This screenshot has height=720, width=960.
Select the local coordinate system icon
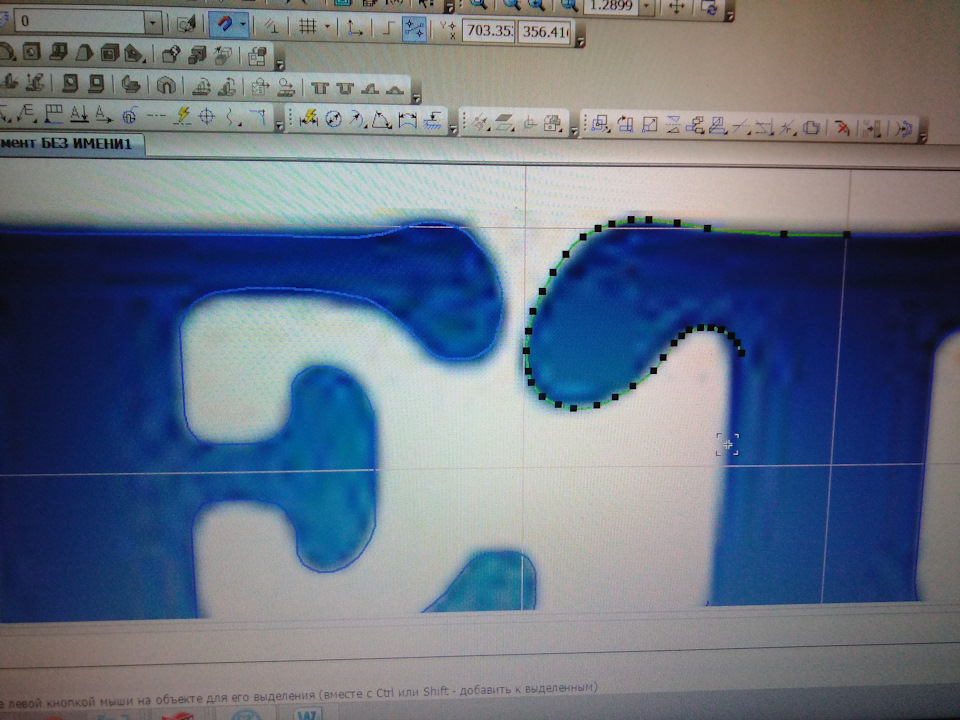tap(354, 28)
